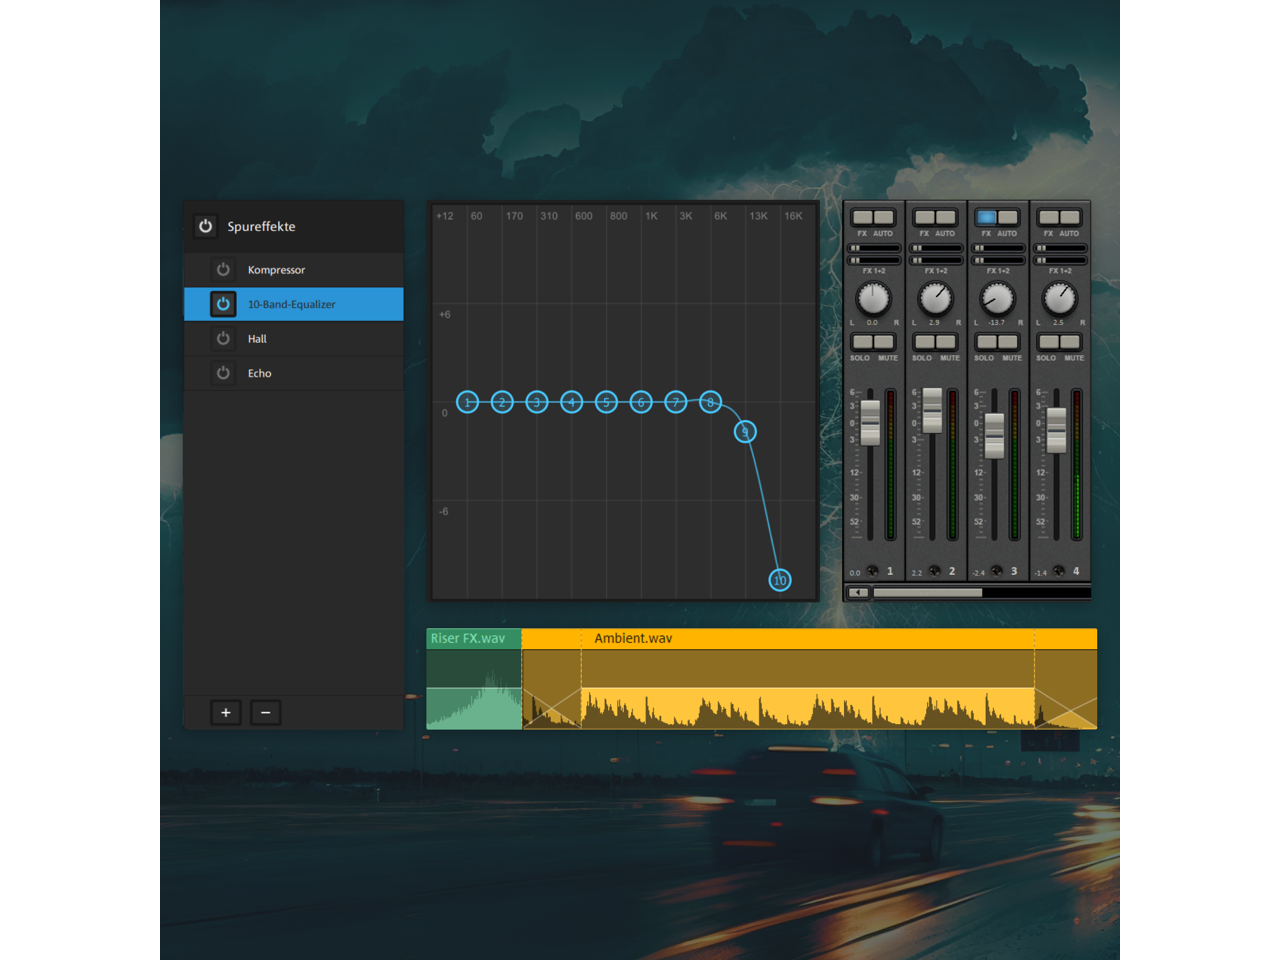Screen dimensions: 1280x960
Task: Click the channel 3 pan knob
Action: [x=997, y=298]
